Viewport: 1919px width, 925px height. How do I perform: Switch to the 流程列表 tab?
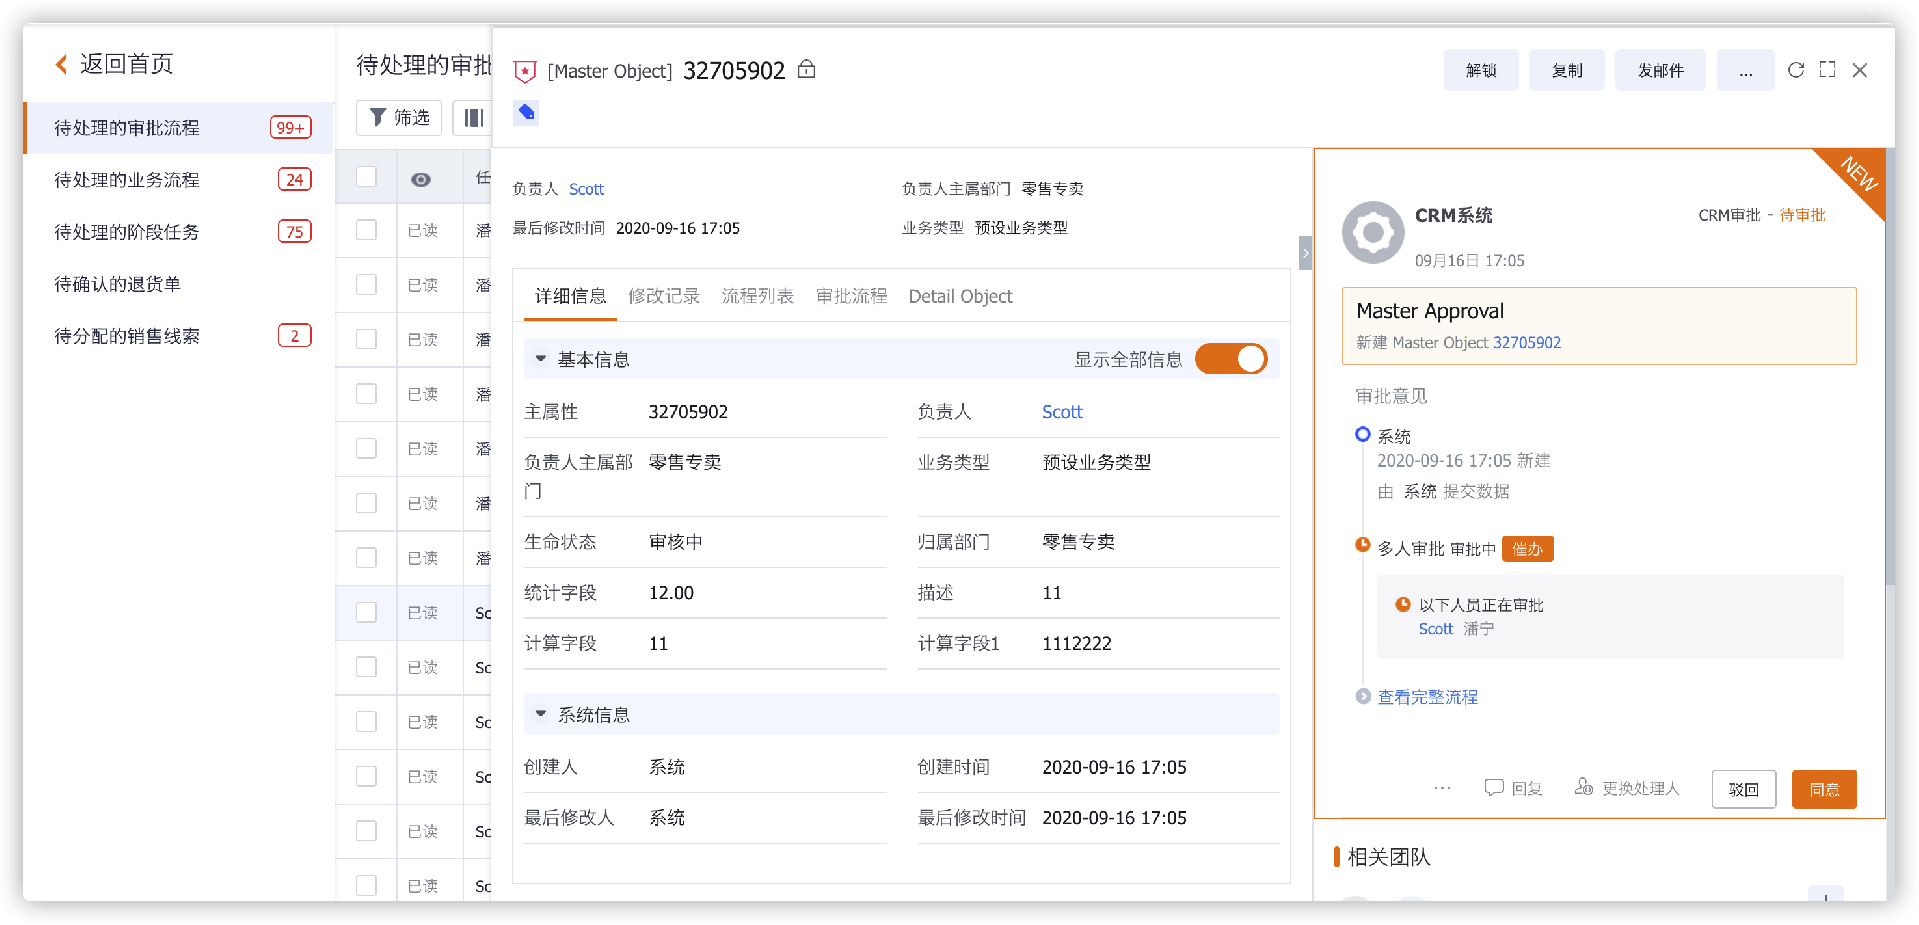[x=758, y=296]
